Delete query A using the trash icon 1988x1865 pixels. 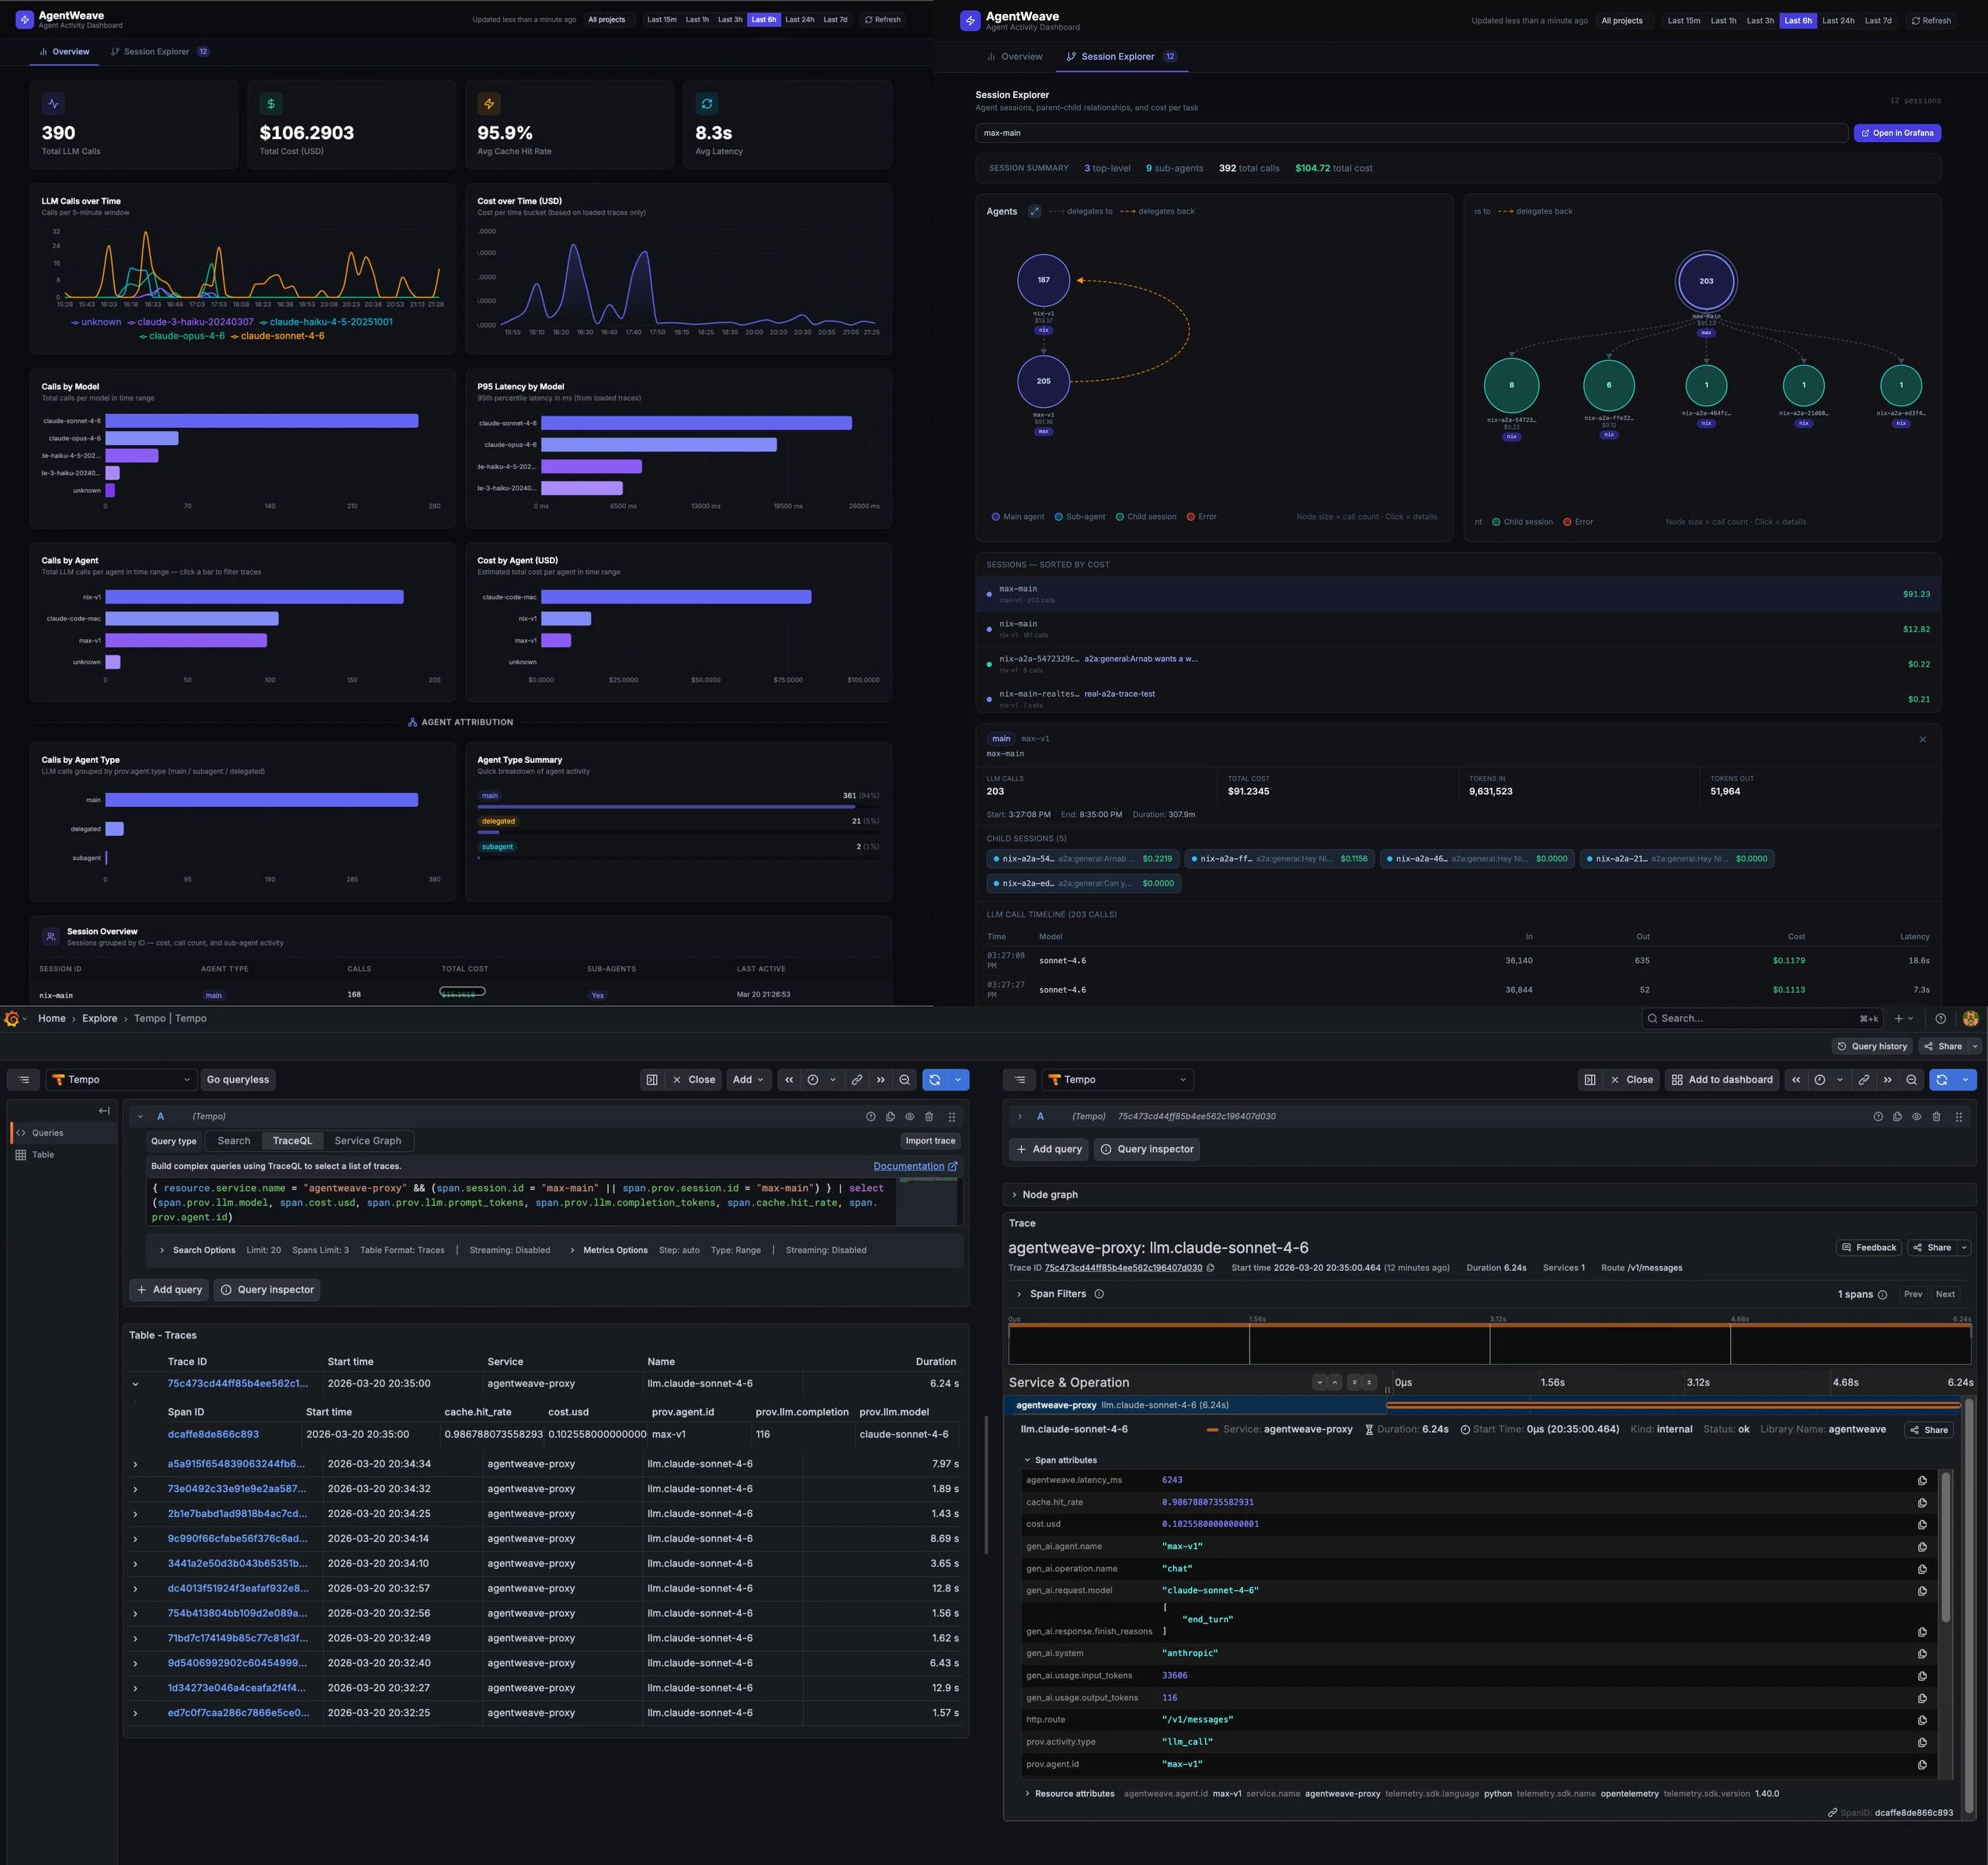(x=929, y=1116)
